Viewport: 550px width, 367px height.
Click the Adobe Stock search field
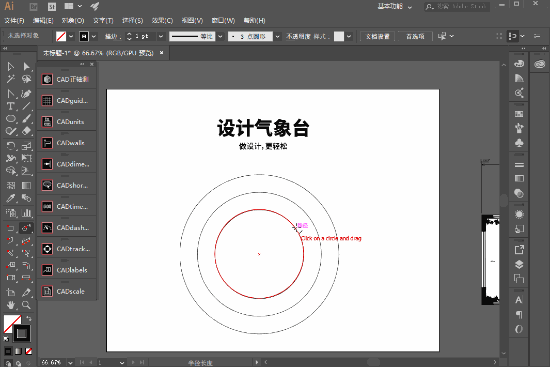tap(457, 6)
